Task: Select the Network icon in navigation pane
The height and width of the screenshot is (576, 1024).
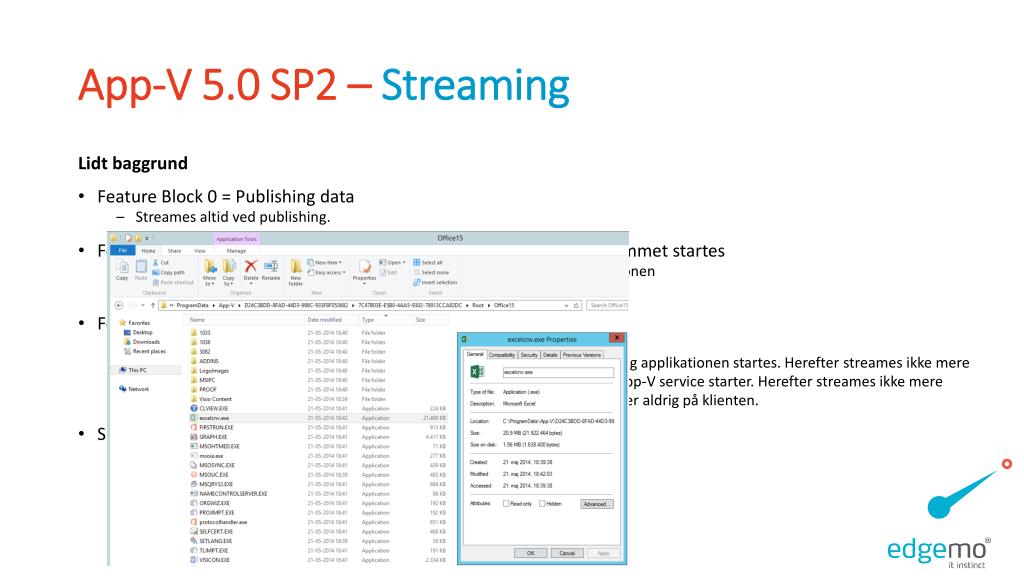Action: click(122, 389)
